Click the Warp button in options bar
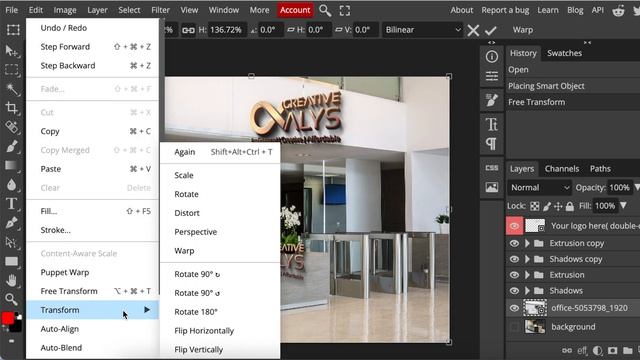This screenshot has height=360, width=640. click(523, 30)
